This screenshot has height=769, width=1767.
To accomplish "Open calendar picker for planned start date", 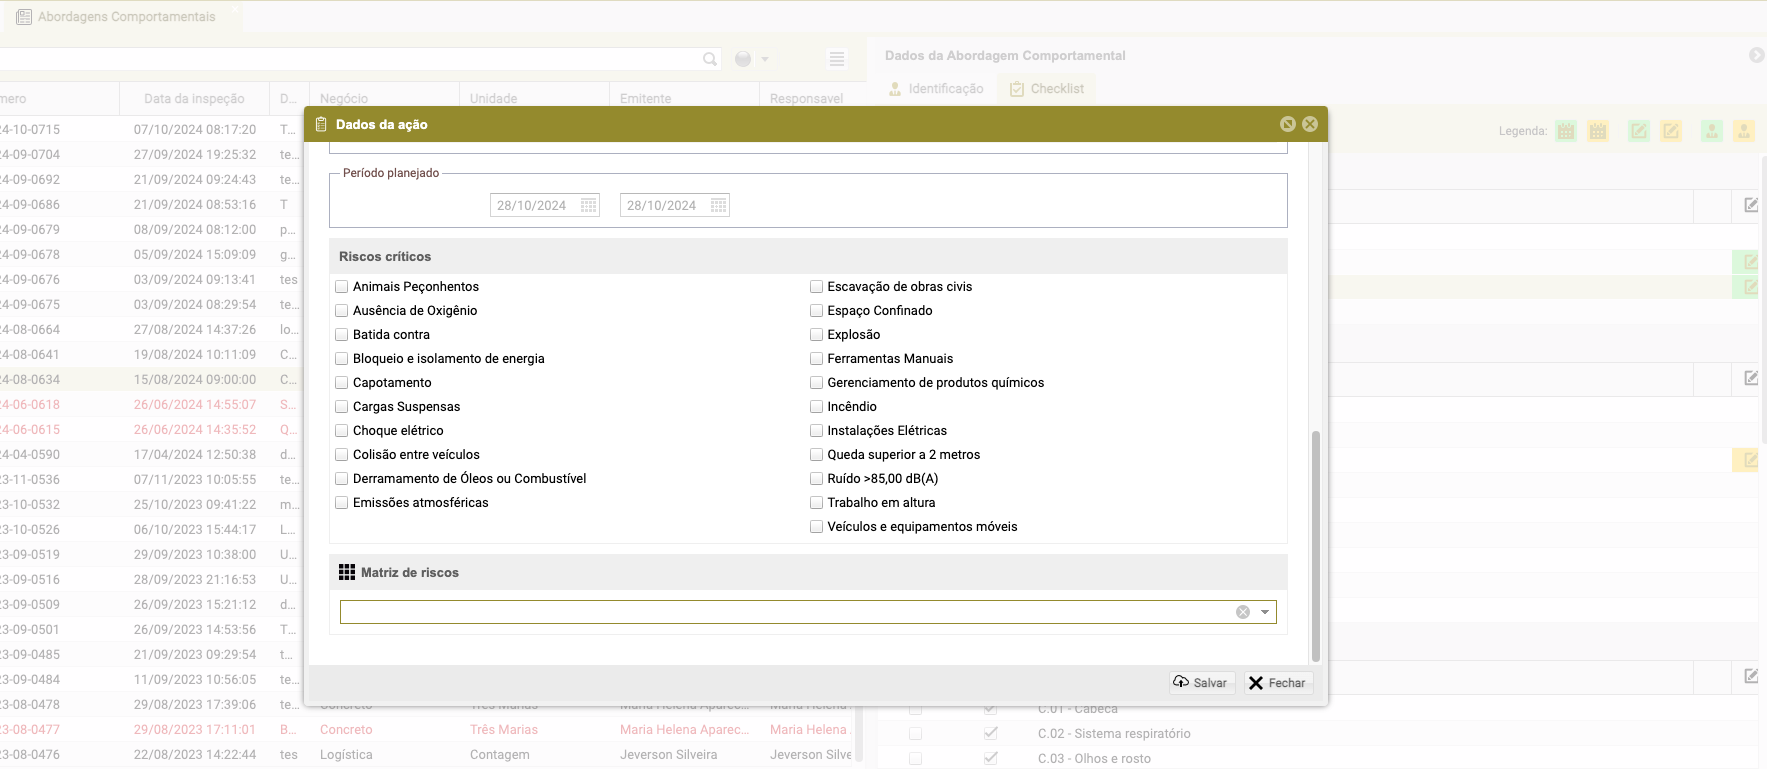I will pos(589,206).
